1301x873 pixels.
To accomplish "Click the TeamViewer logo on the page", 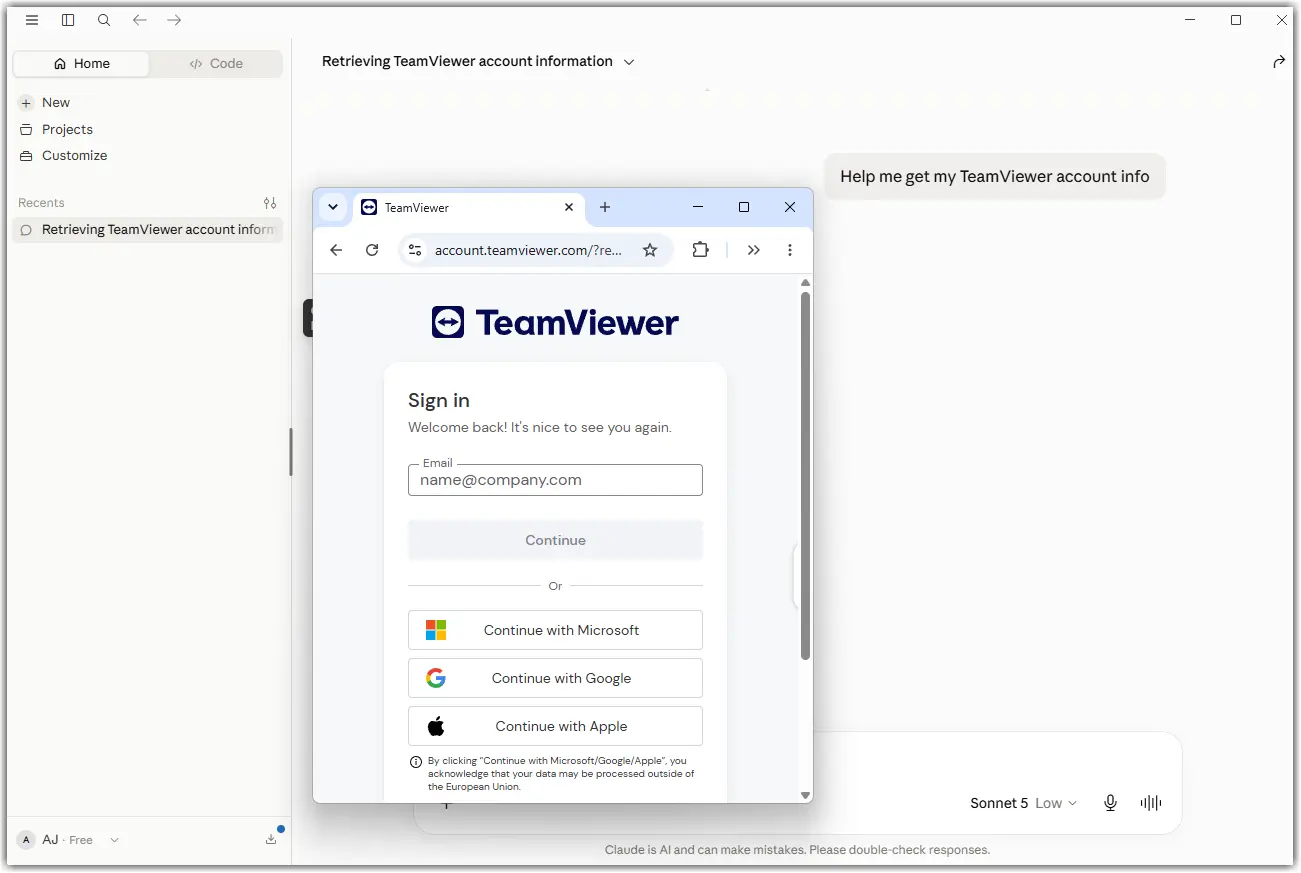I will pos(555,322).
